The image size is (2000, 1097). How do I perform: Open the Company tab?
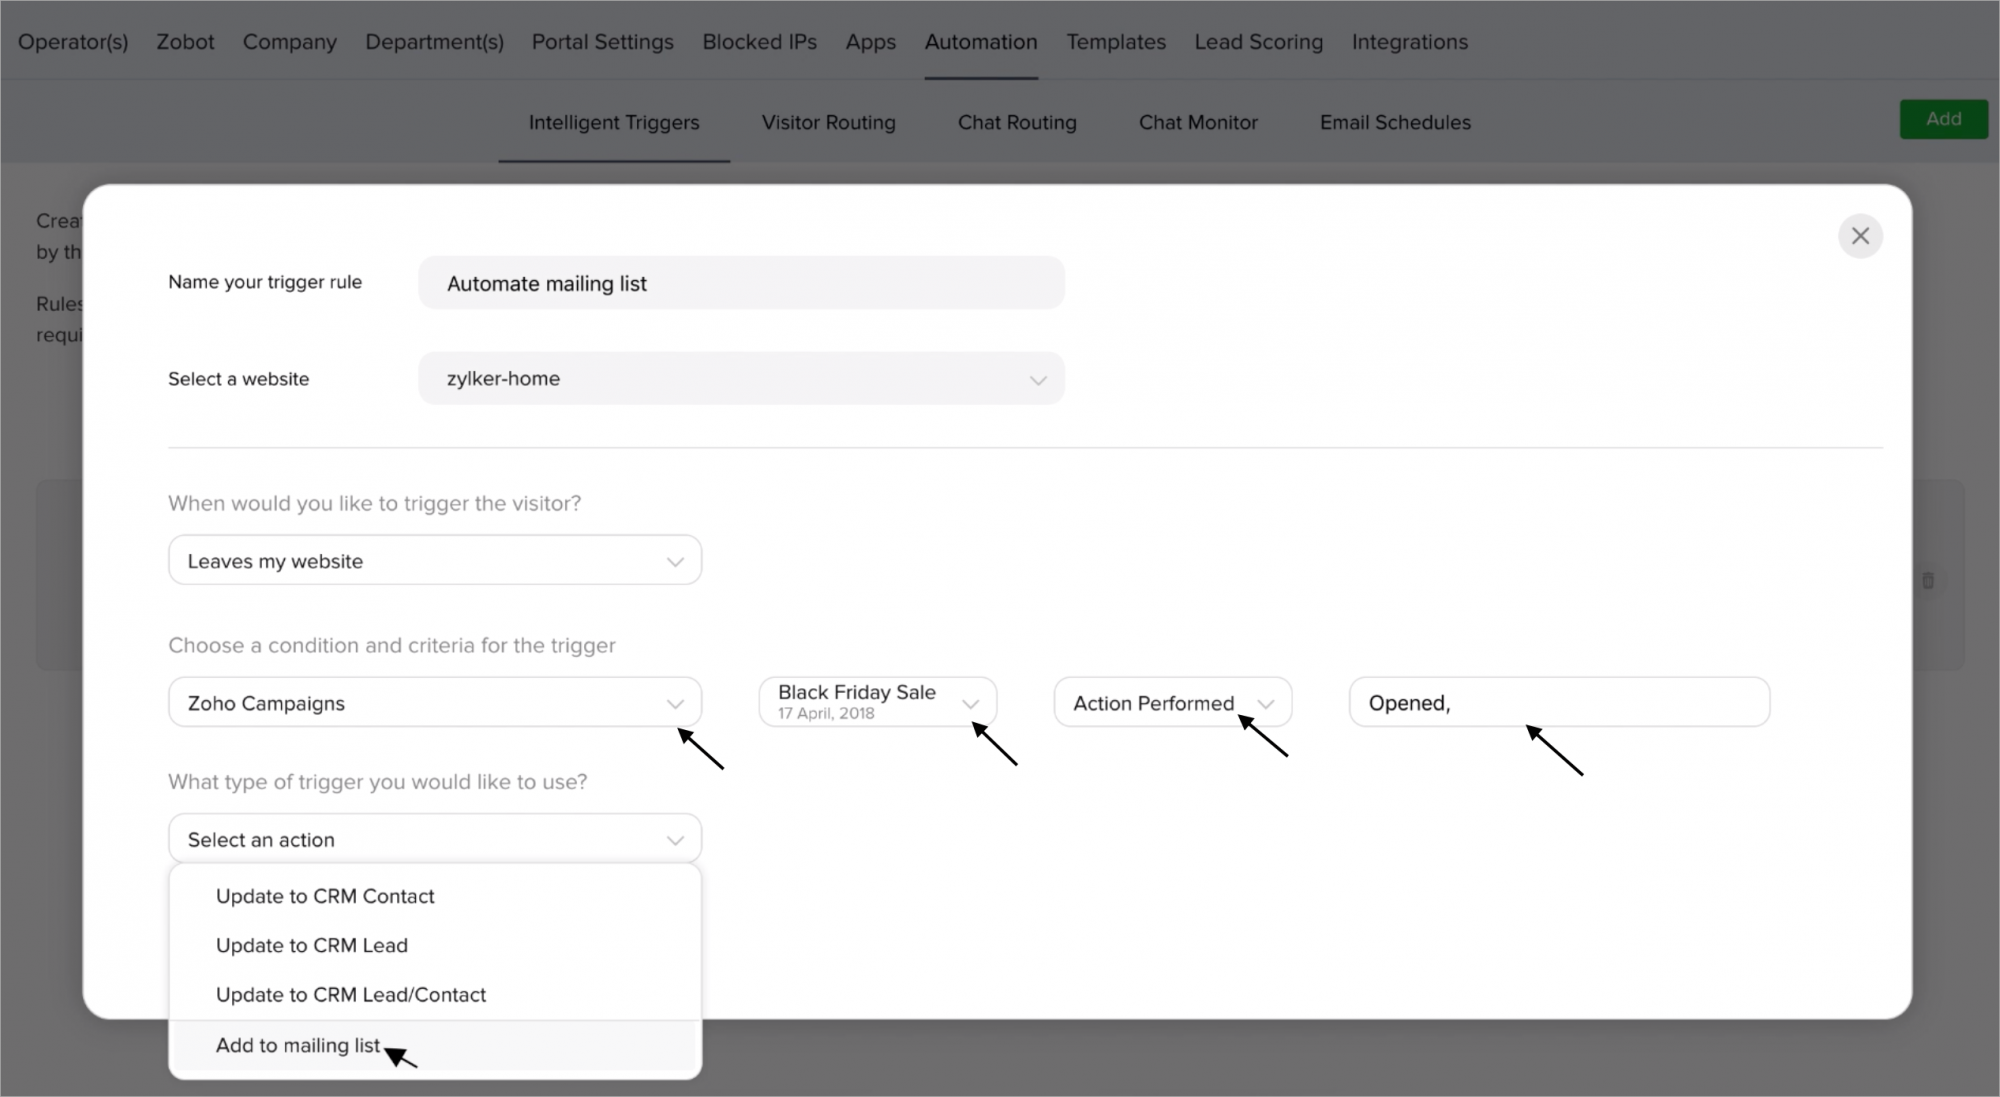coord(290,42)
